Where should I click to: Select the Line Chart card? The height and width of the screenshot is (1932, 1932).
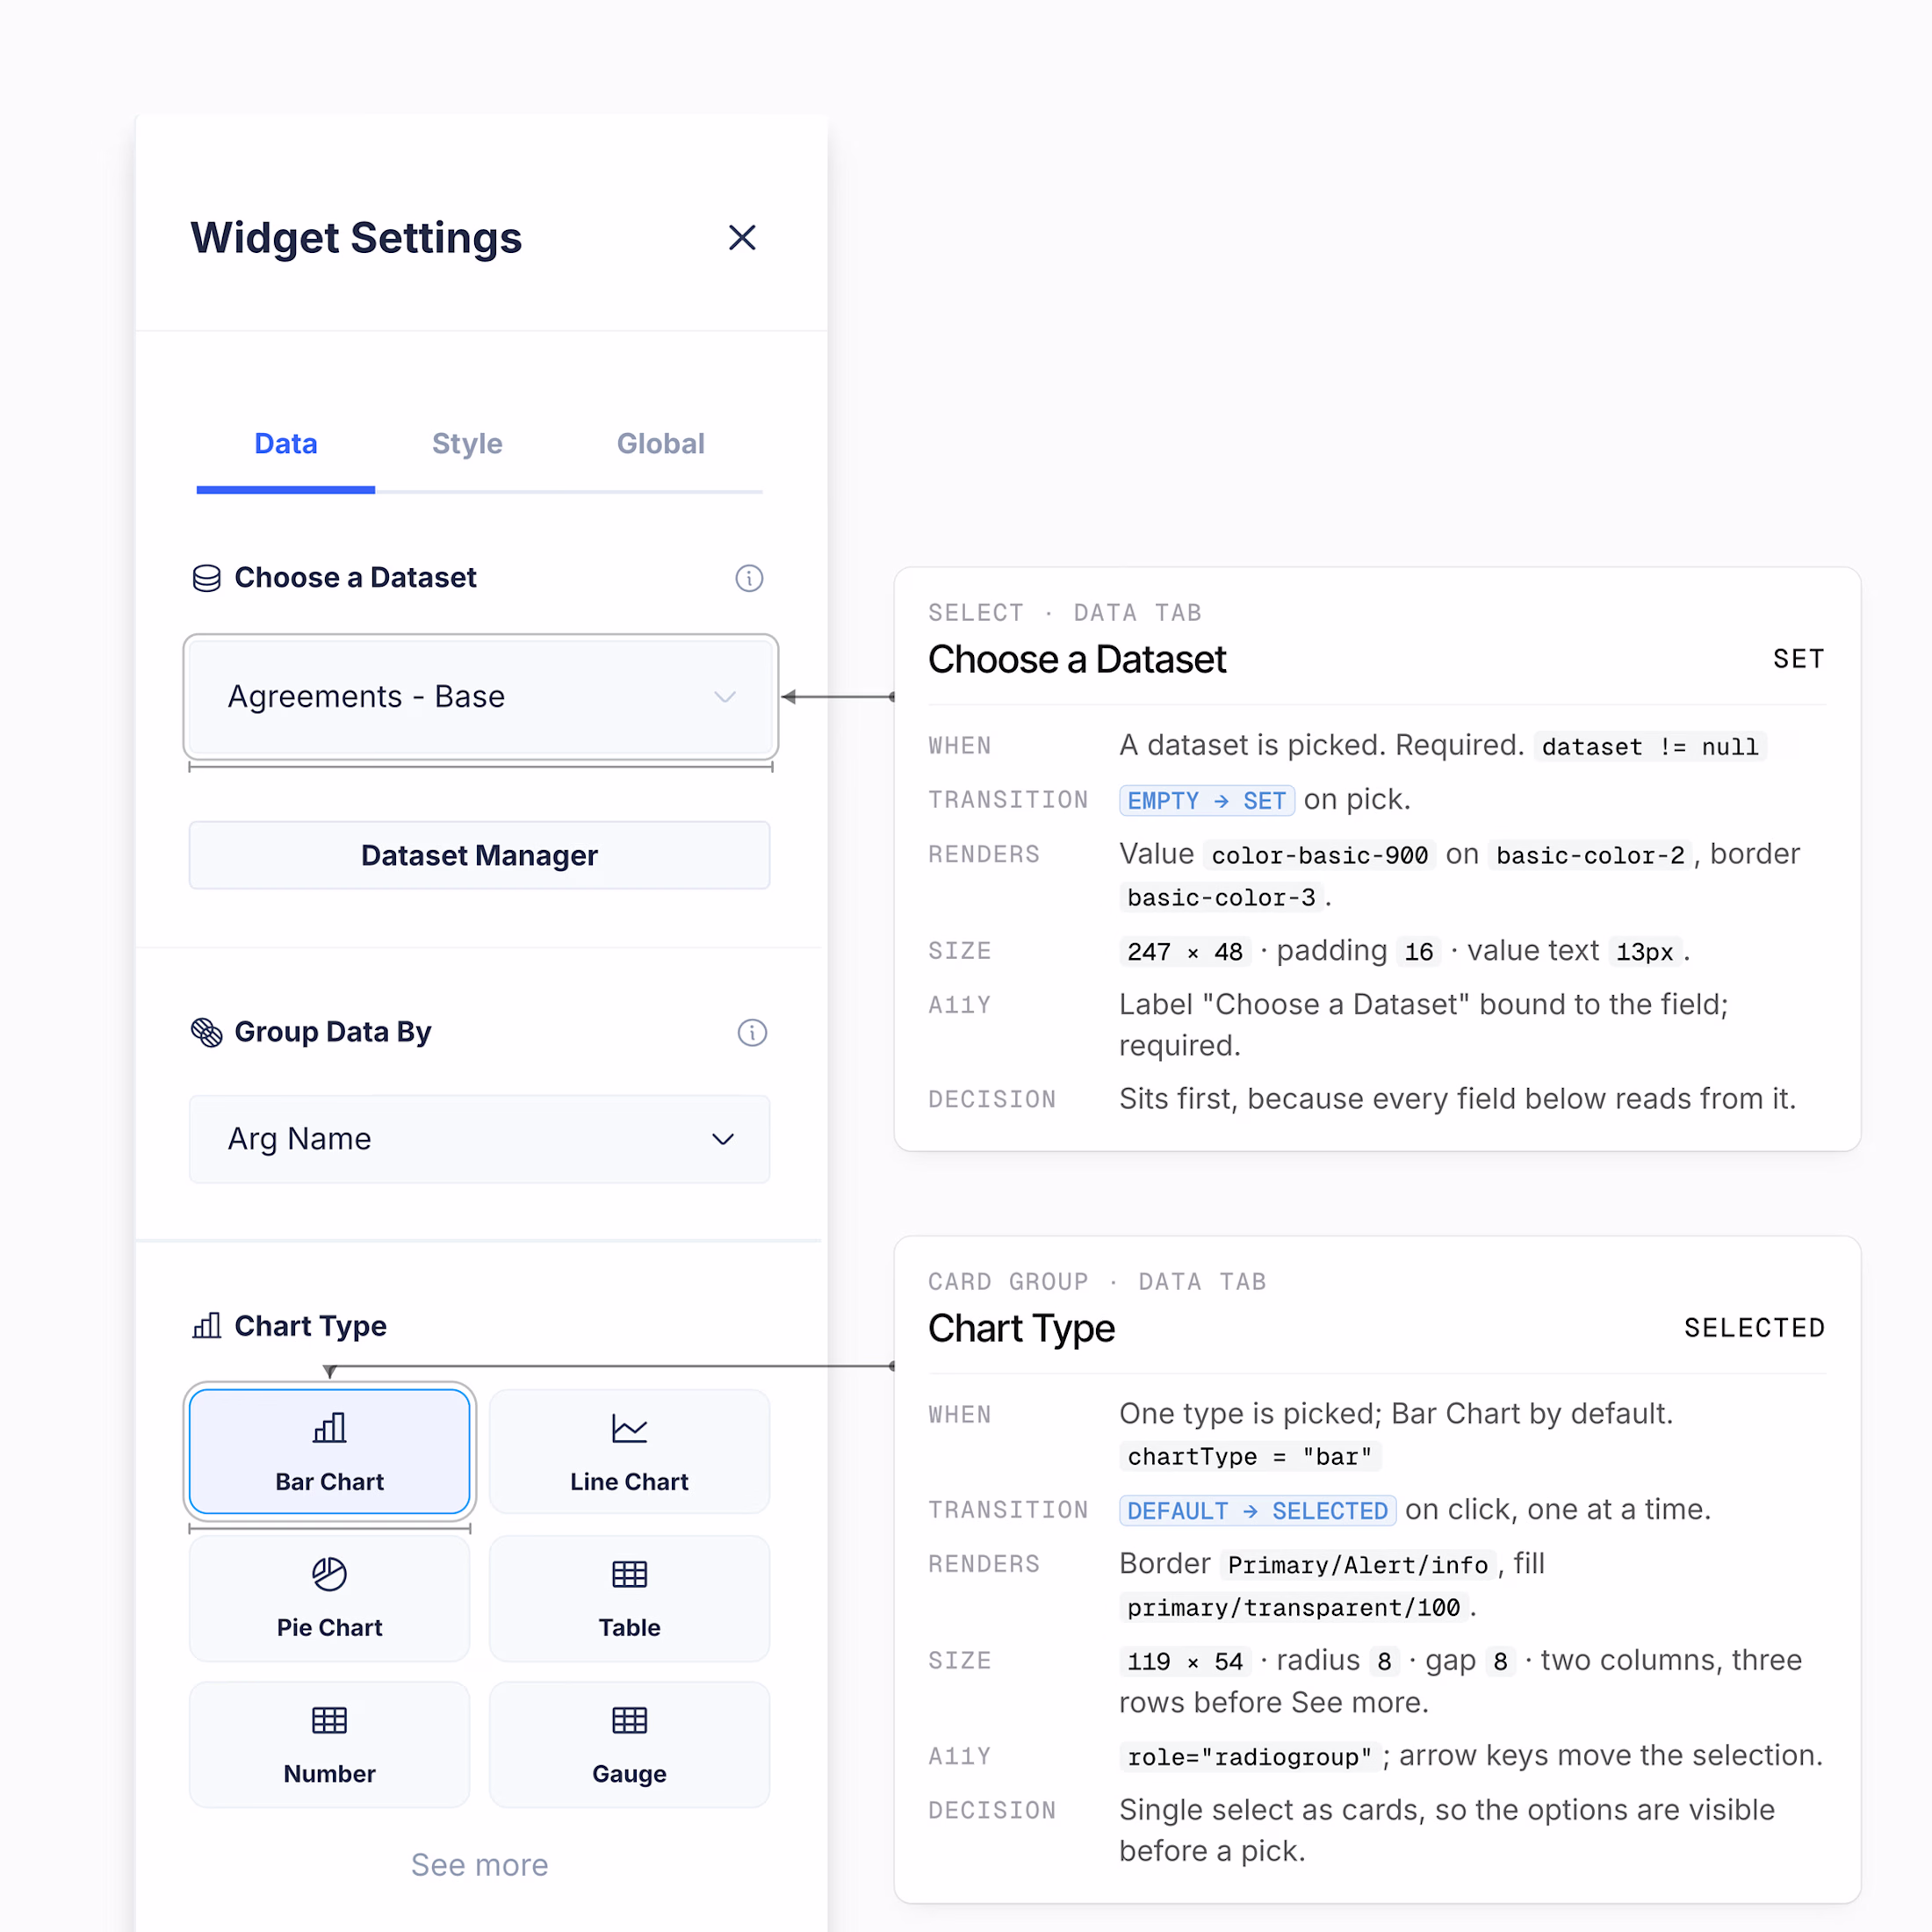630,1451
